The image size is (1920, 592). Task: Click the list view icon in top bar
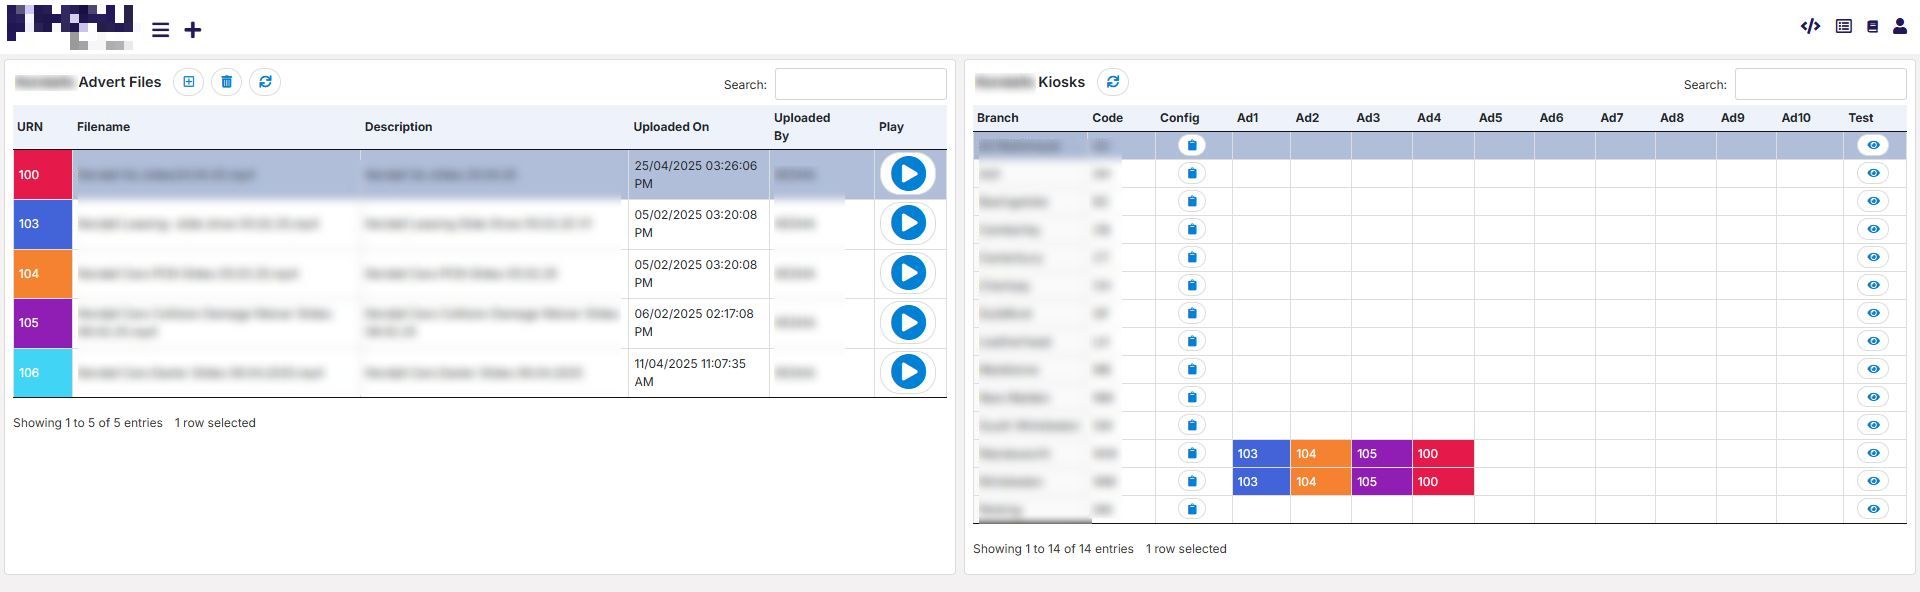[1844, 27]
